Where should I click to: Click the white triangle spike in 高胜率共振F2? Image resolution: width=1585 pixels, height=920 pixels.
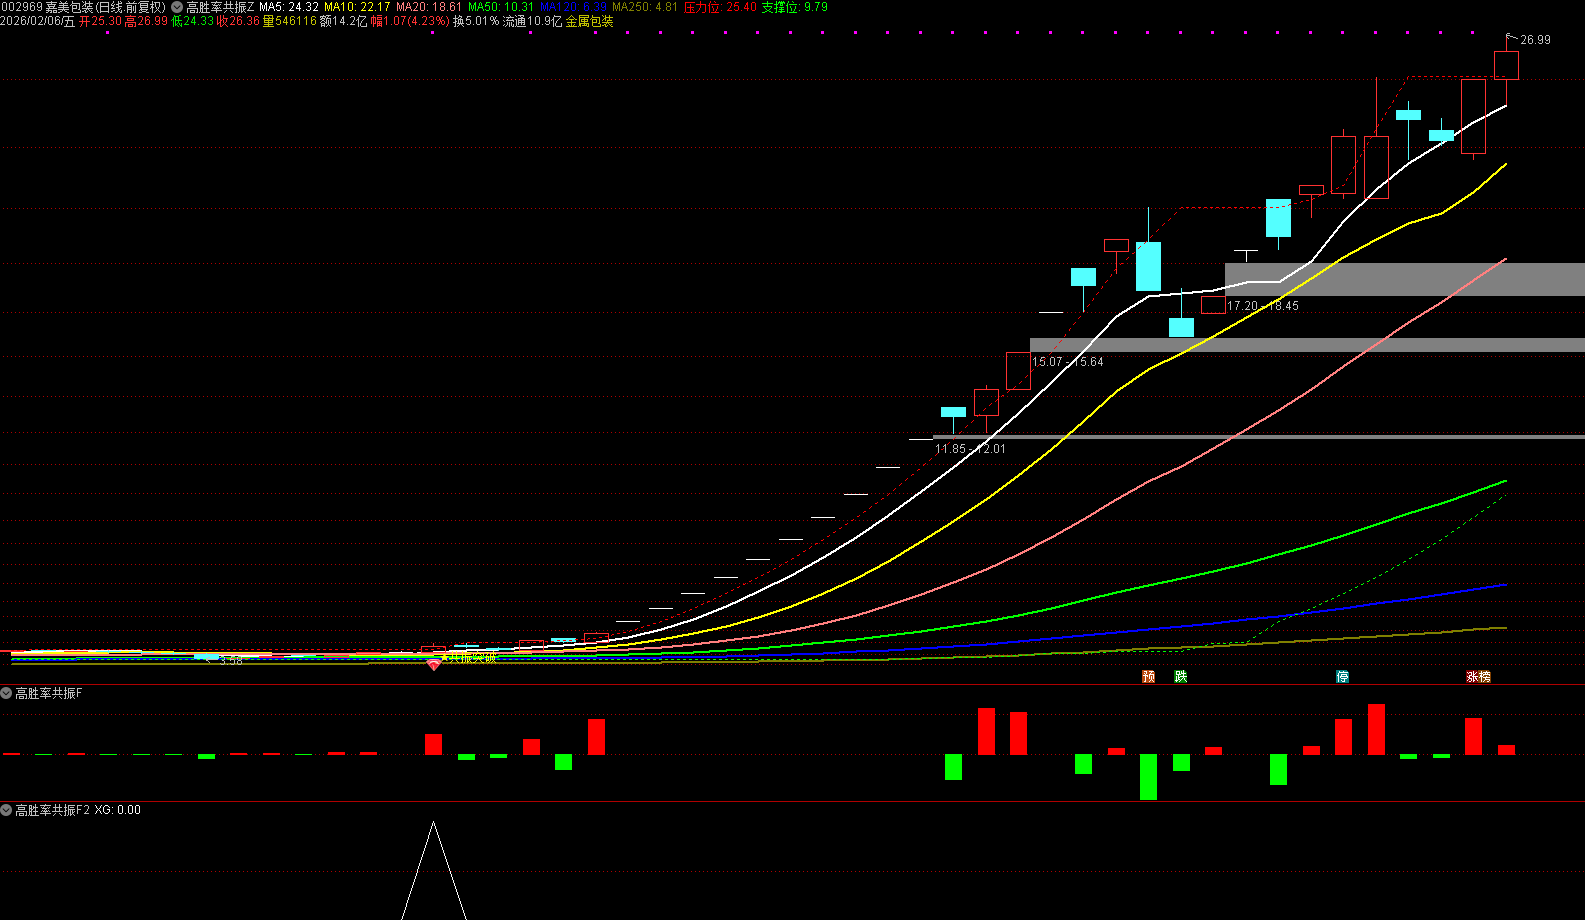pyautogui.click(x=434, y=870)
